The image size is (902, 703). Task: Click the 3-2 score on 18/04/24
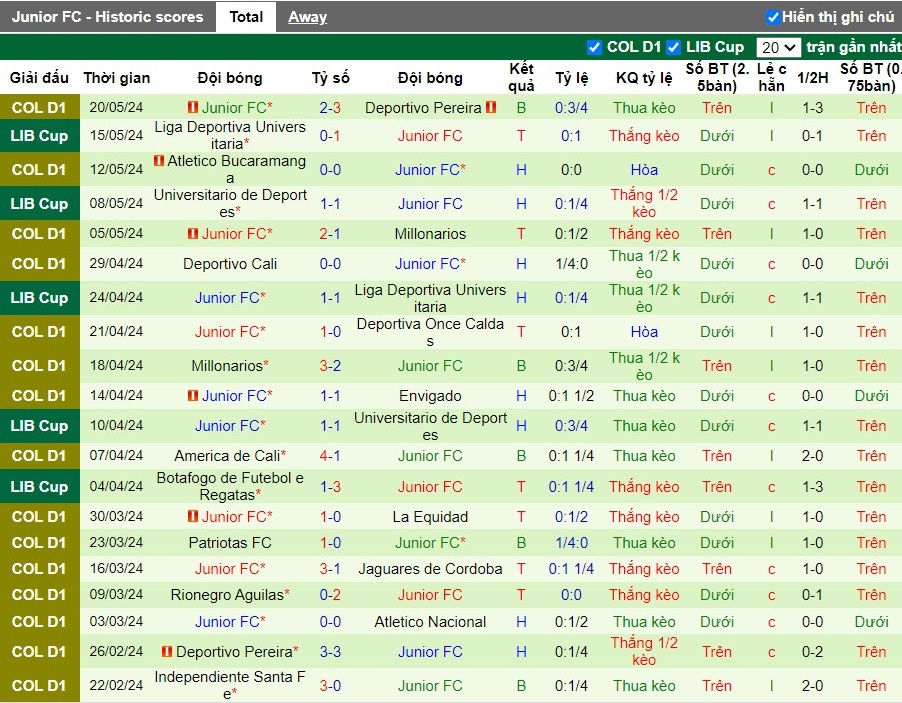click(330, 365)
